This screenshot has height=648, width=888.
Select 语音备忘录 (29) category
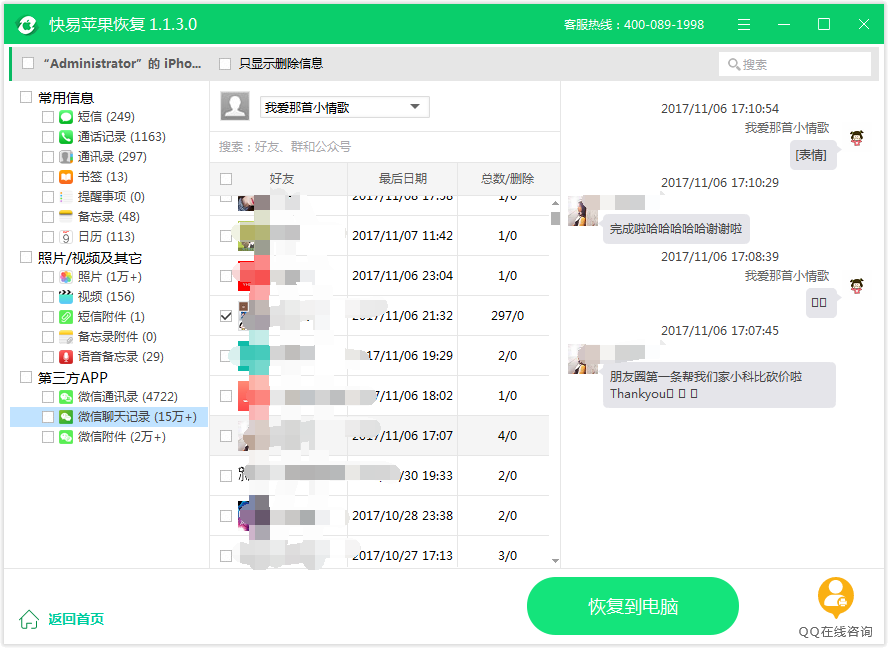click(121, 357)
